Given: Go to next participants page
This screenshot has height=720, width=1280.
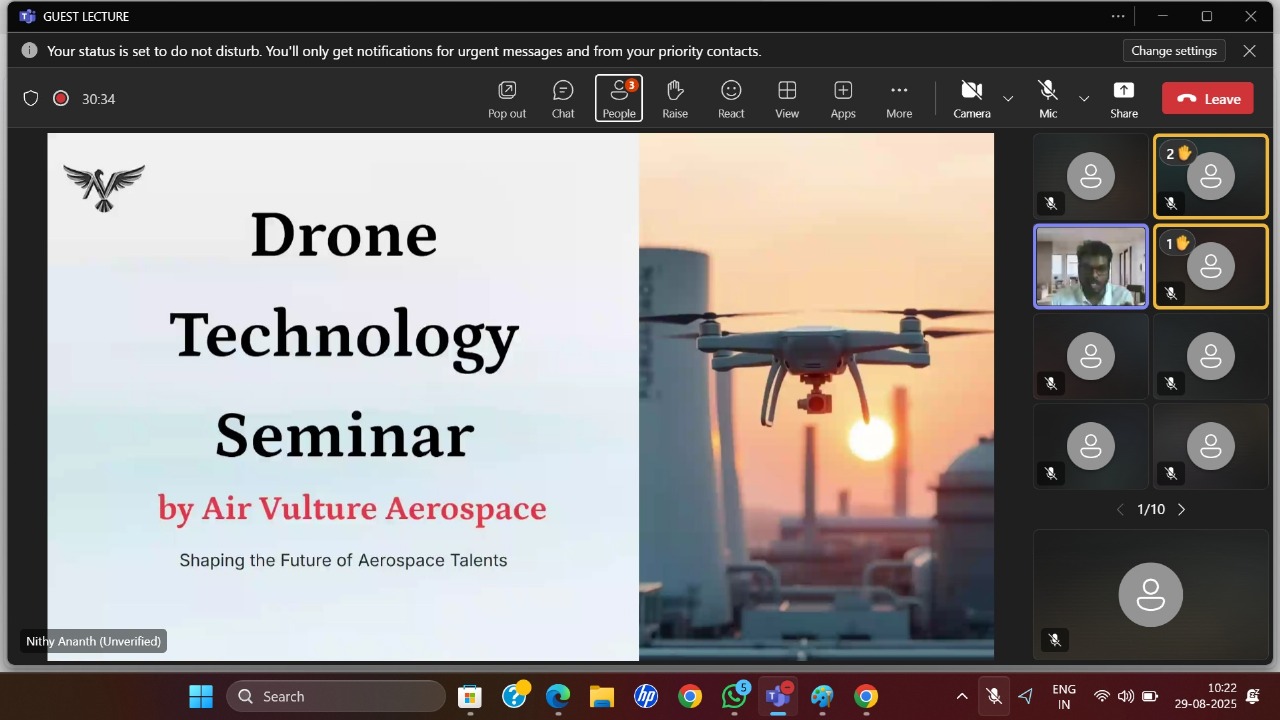Looking at the screenshot, I should pyautogui.click(x=1181, y=510).
